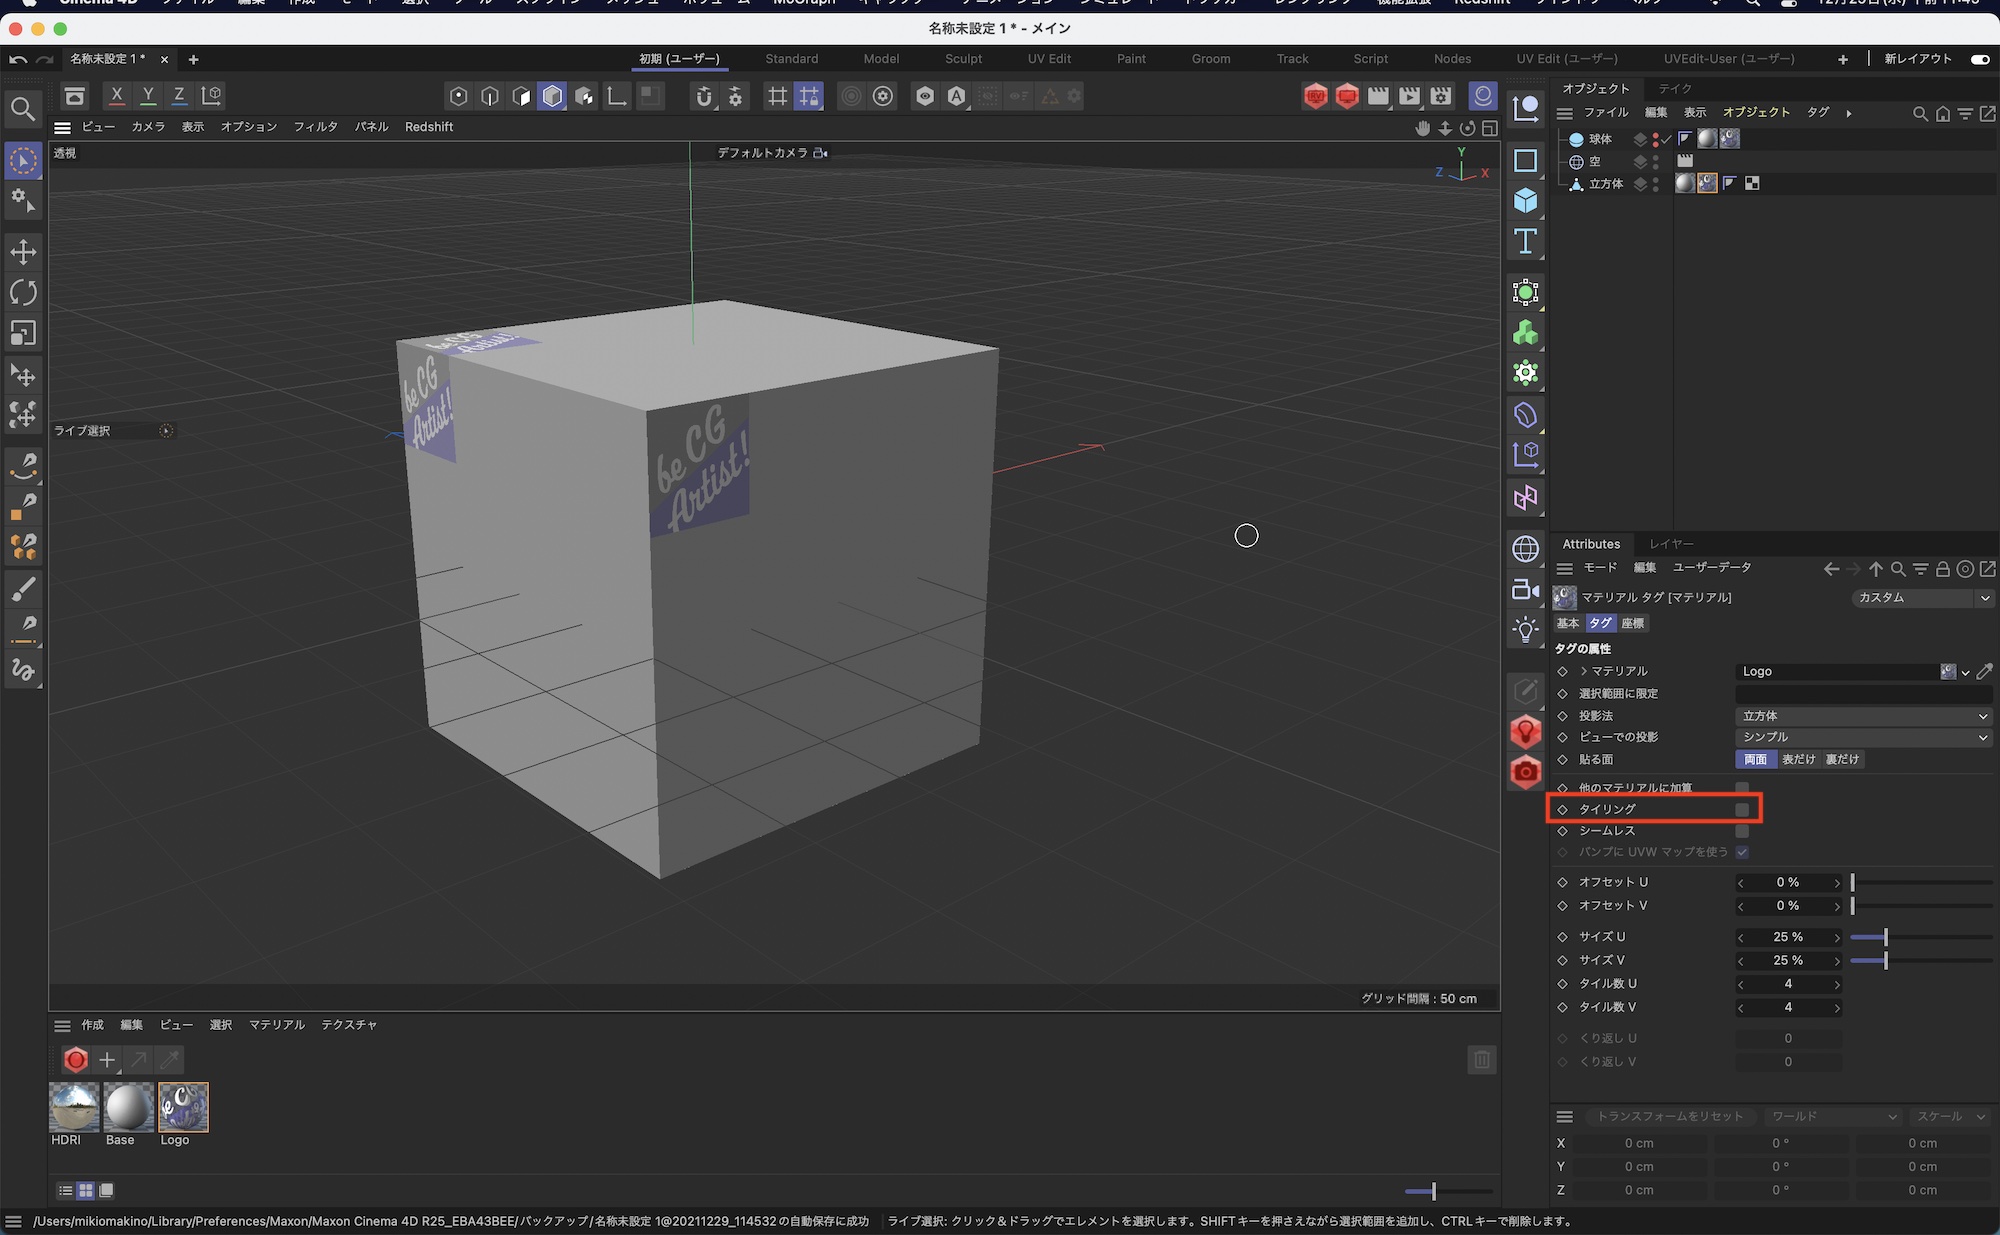Viewport: 2000px width, 1235px height.
Task: Enable the シームレス checkbox
Action: [x=1742, y=831]
